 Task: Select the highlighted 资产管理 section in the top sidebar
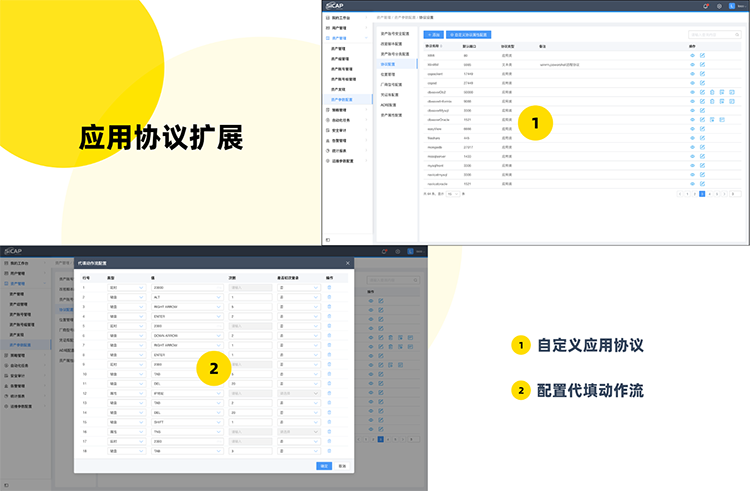coord(344,36)
